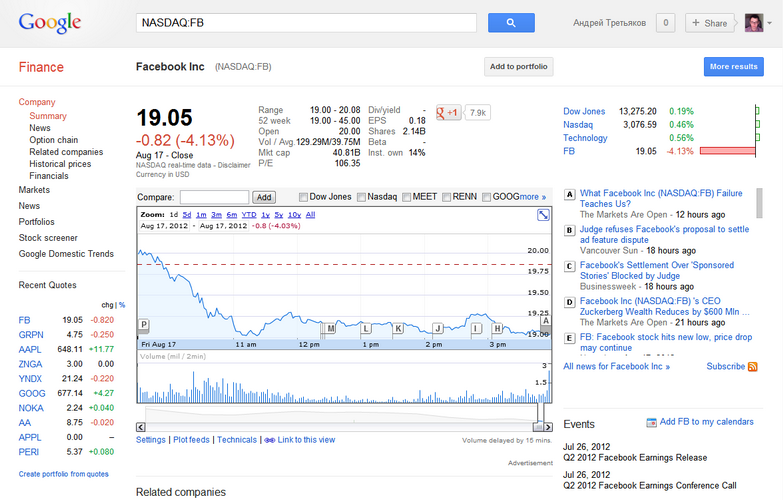This screenshot has width=783, height=500.
Task: Open Technicals link below chart
Action: pos(237,440)
